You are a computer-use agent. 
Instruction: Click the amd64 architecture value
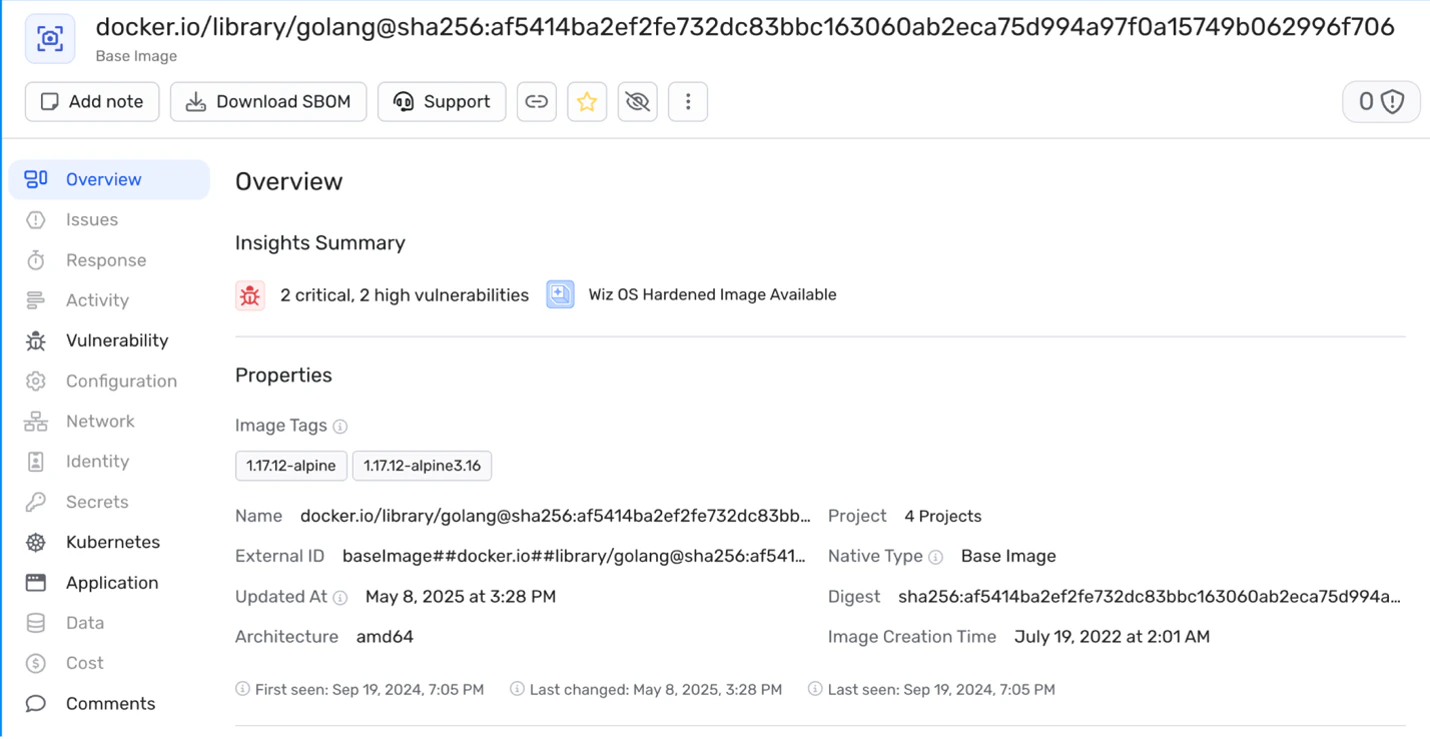385,636
